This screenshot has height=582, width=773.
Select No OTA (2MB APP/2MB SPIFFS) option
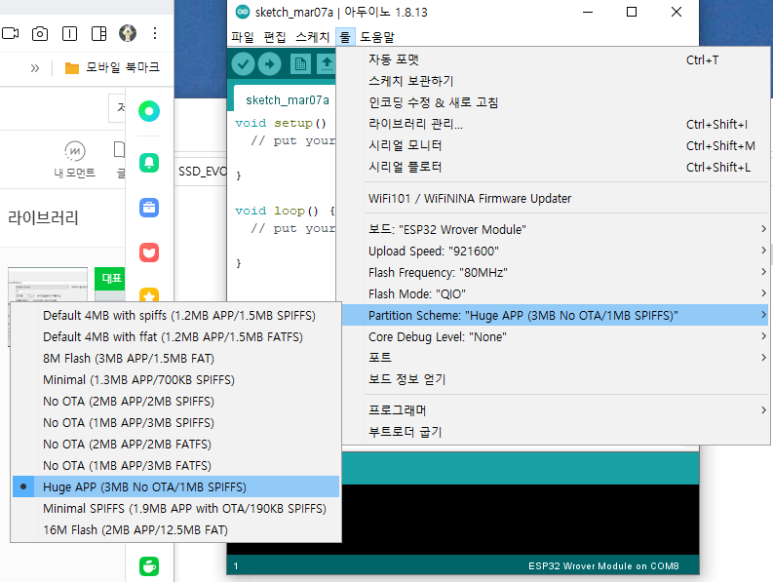176,401
